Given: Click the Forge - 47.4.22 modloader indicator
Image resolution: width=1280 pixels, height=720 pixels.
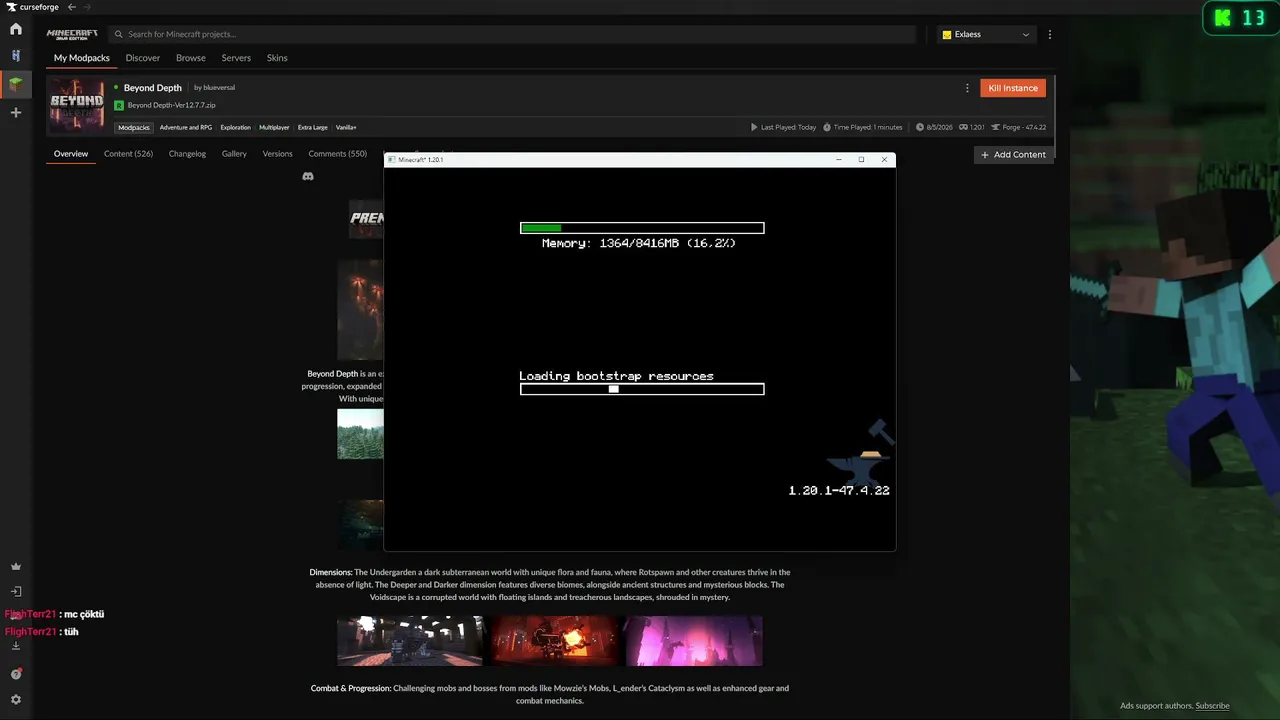Looking at the screenshot, I should (x=1017, y=127).
